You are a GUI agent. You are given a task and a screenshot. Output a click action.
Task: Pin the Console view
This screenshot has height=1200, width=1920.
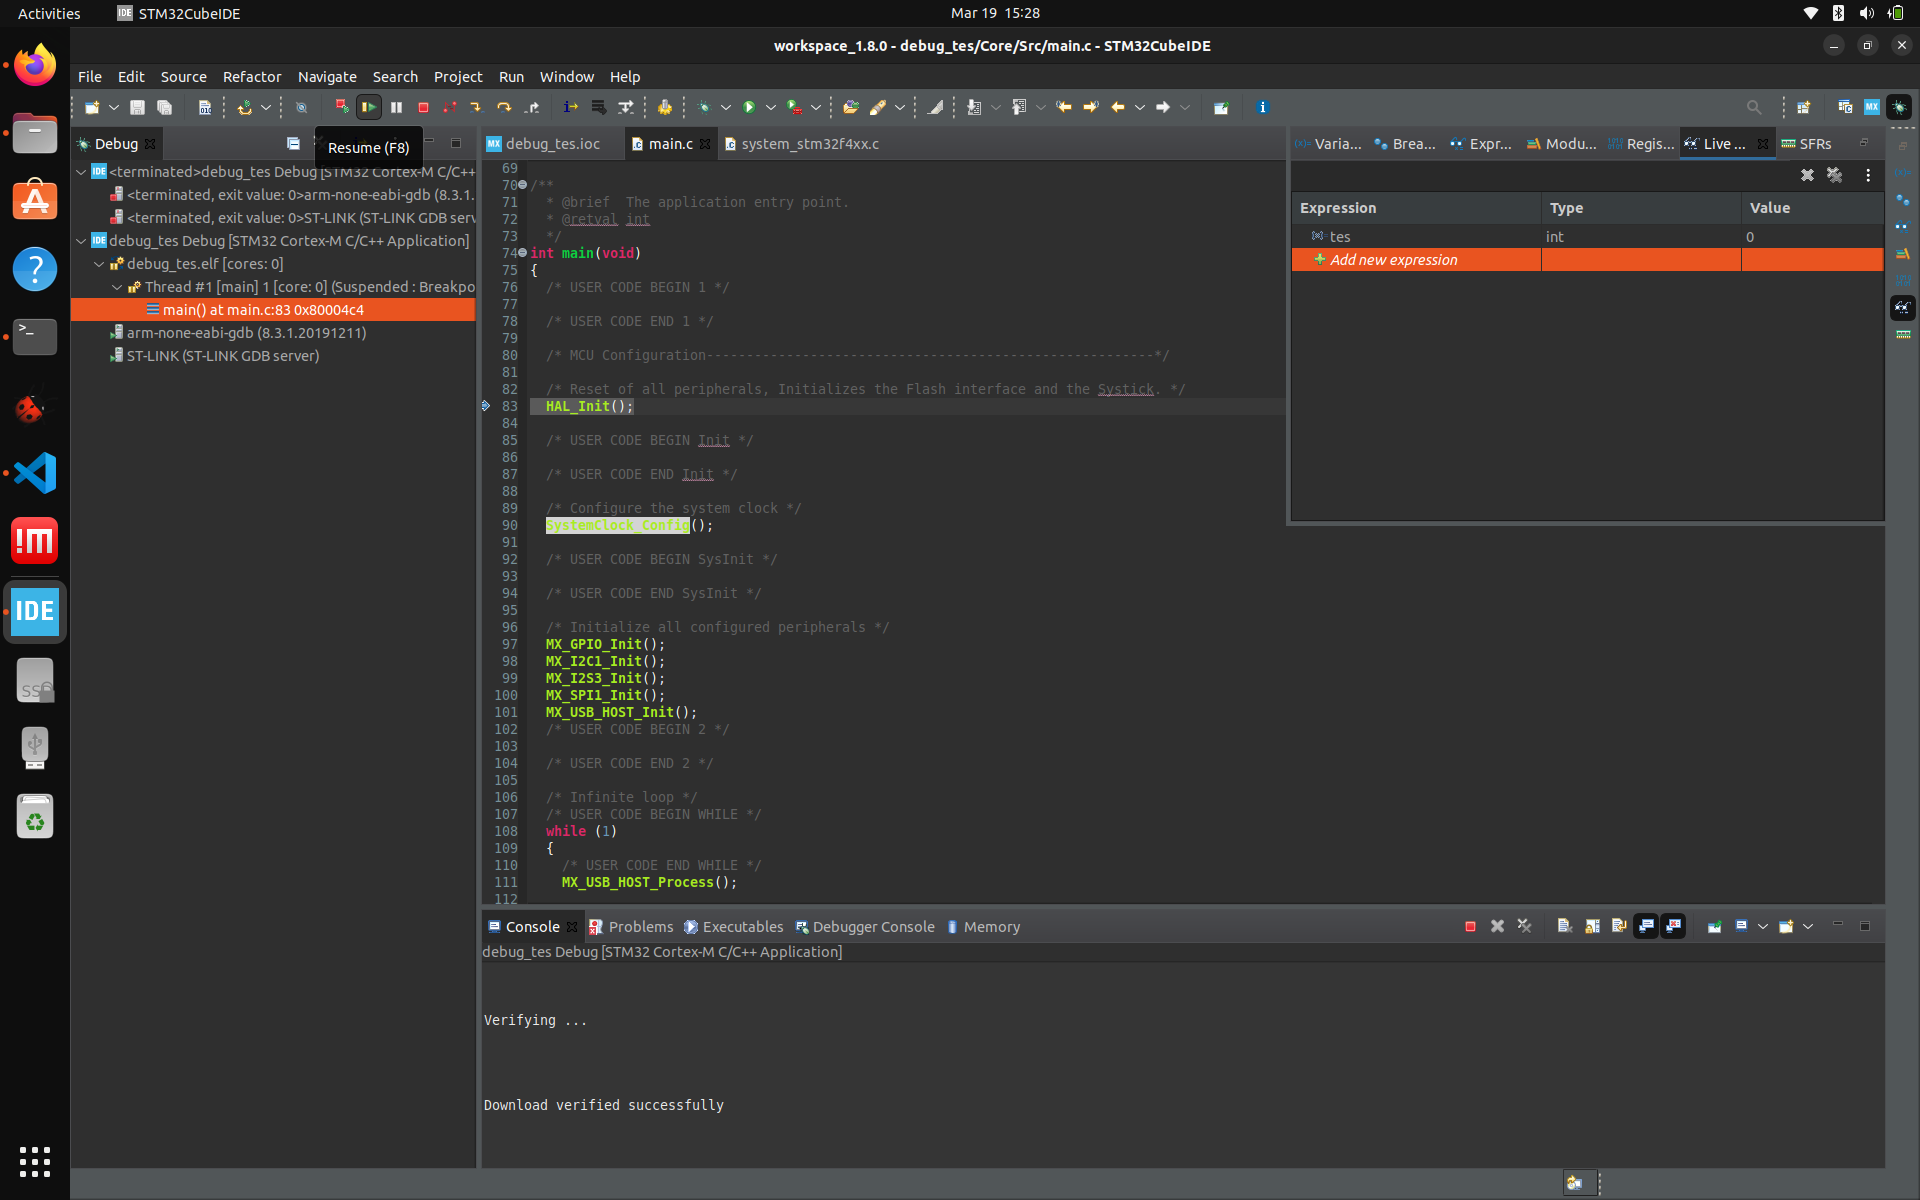[x=1714, y=927]
